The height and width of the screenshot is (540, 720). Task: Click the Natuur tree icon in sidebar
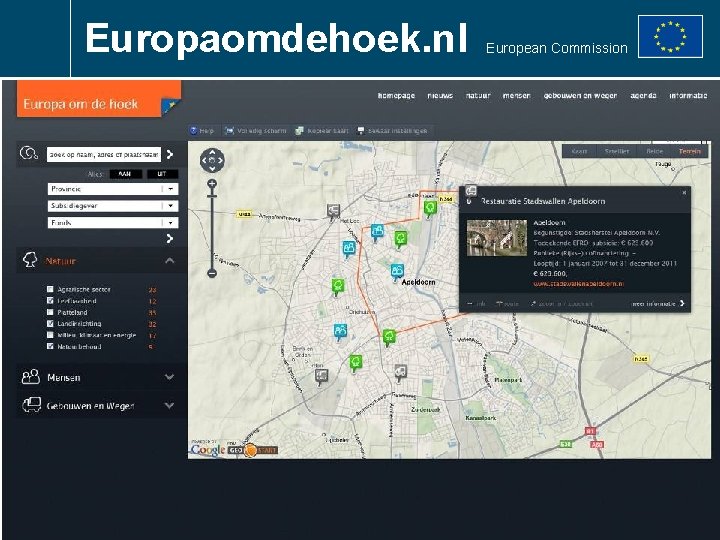point(30,260)
